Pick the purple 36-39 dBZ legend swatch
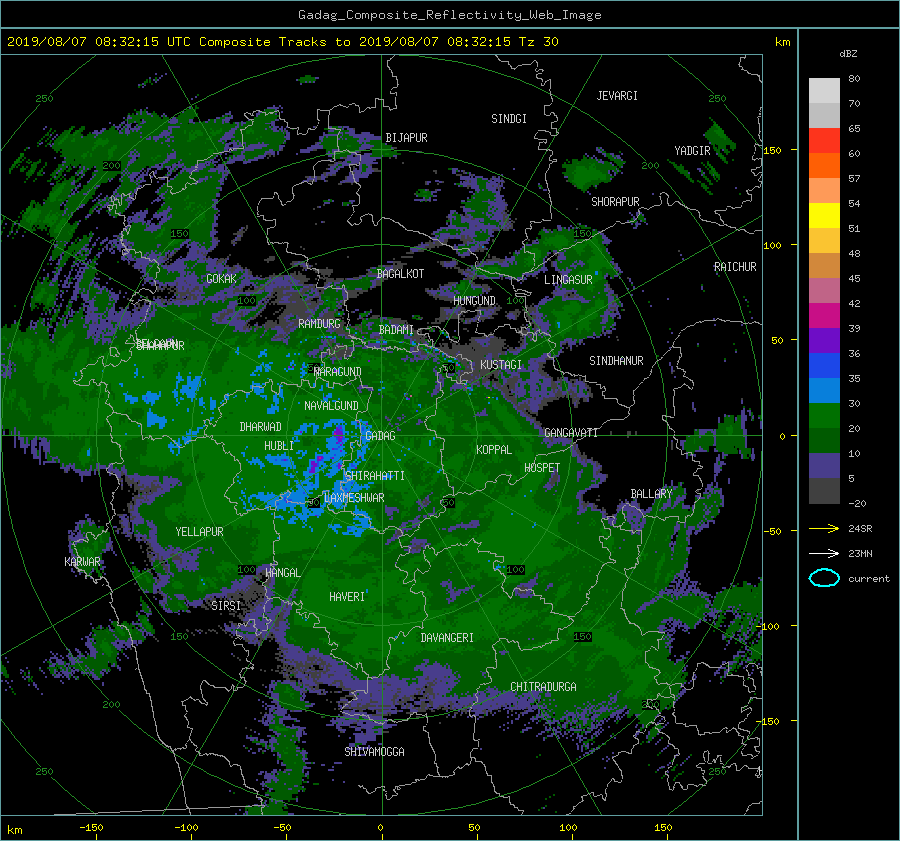This screenshot has height=841, width=900. tap(824, 341)
